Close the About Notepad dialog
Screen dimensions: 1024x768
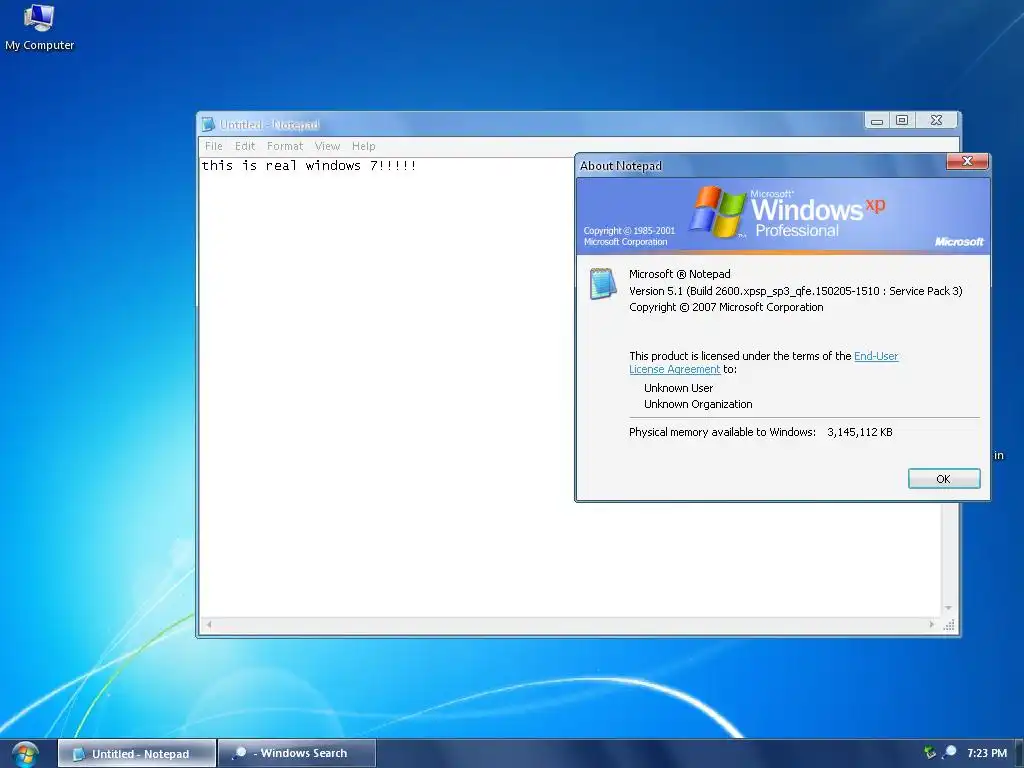pyautogui.click(x=968, y=161)
